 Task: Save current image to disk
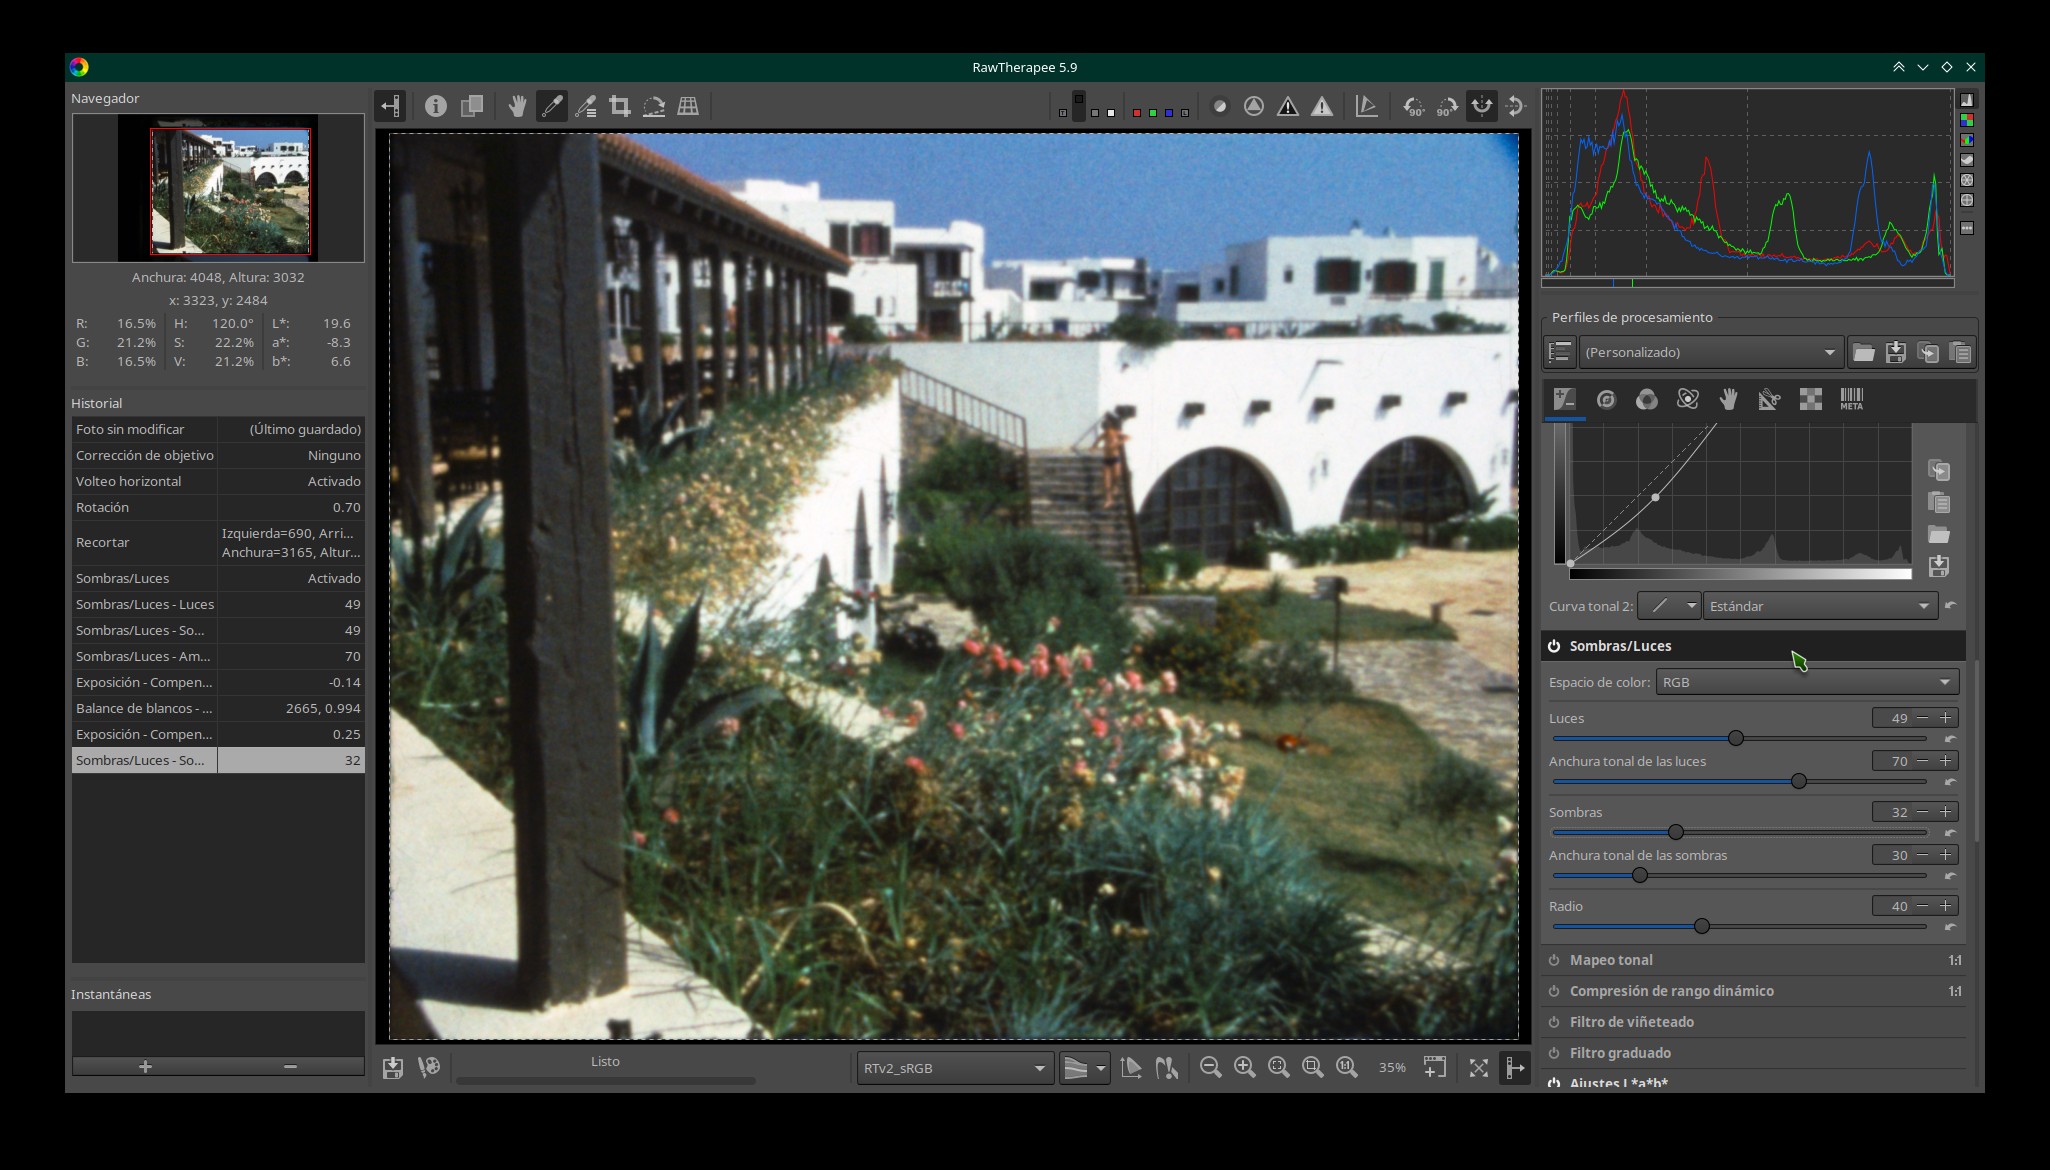coord(392,1068)
